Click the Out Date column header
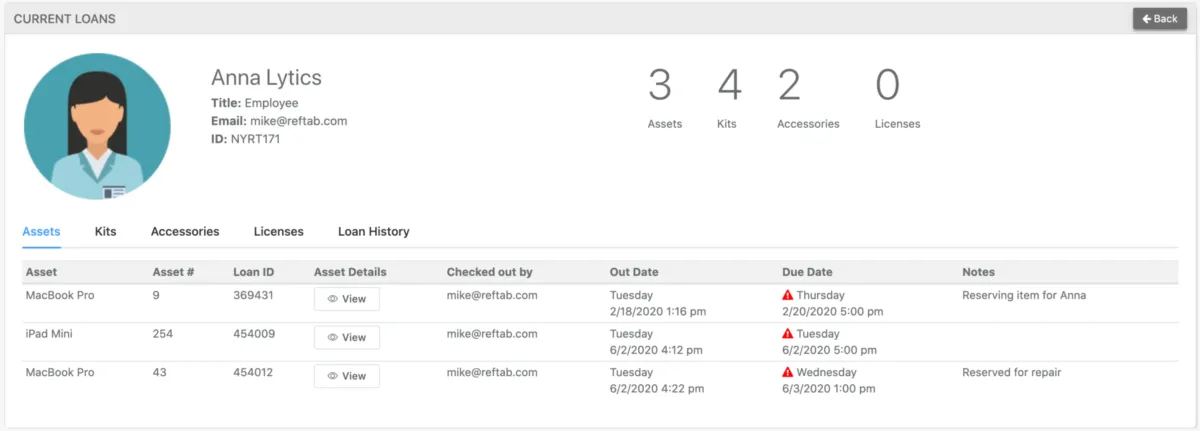 point(633,272)
